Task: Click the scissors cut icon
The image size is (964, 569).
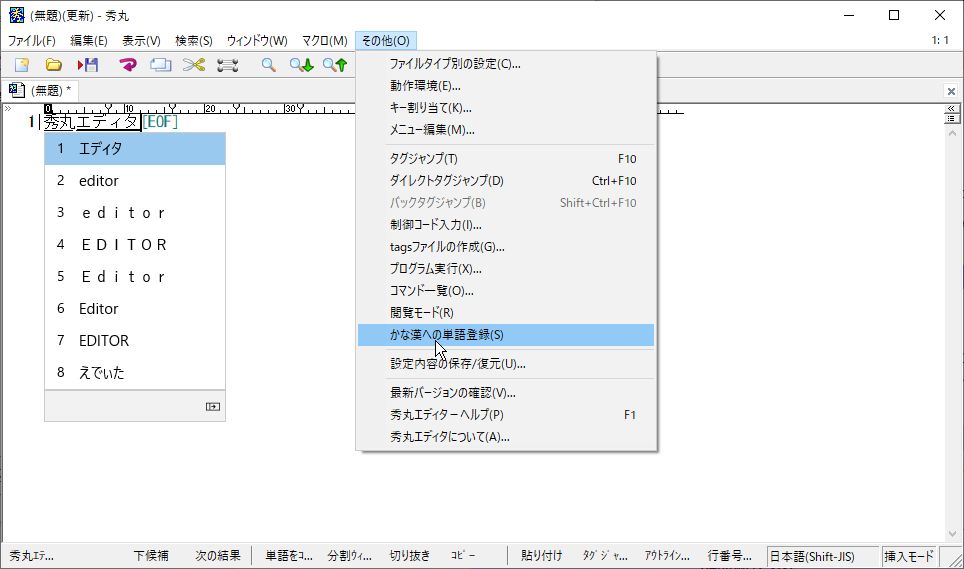Action: 194,65
